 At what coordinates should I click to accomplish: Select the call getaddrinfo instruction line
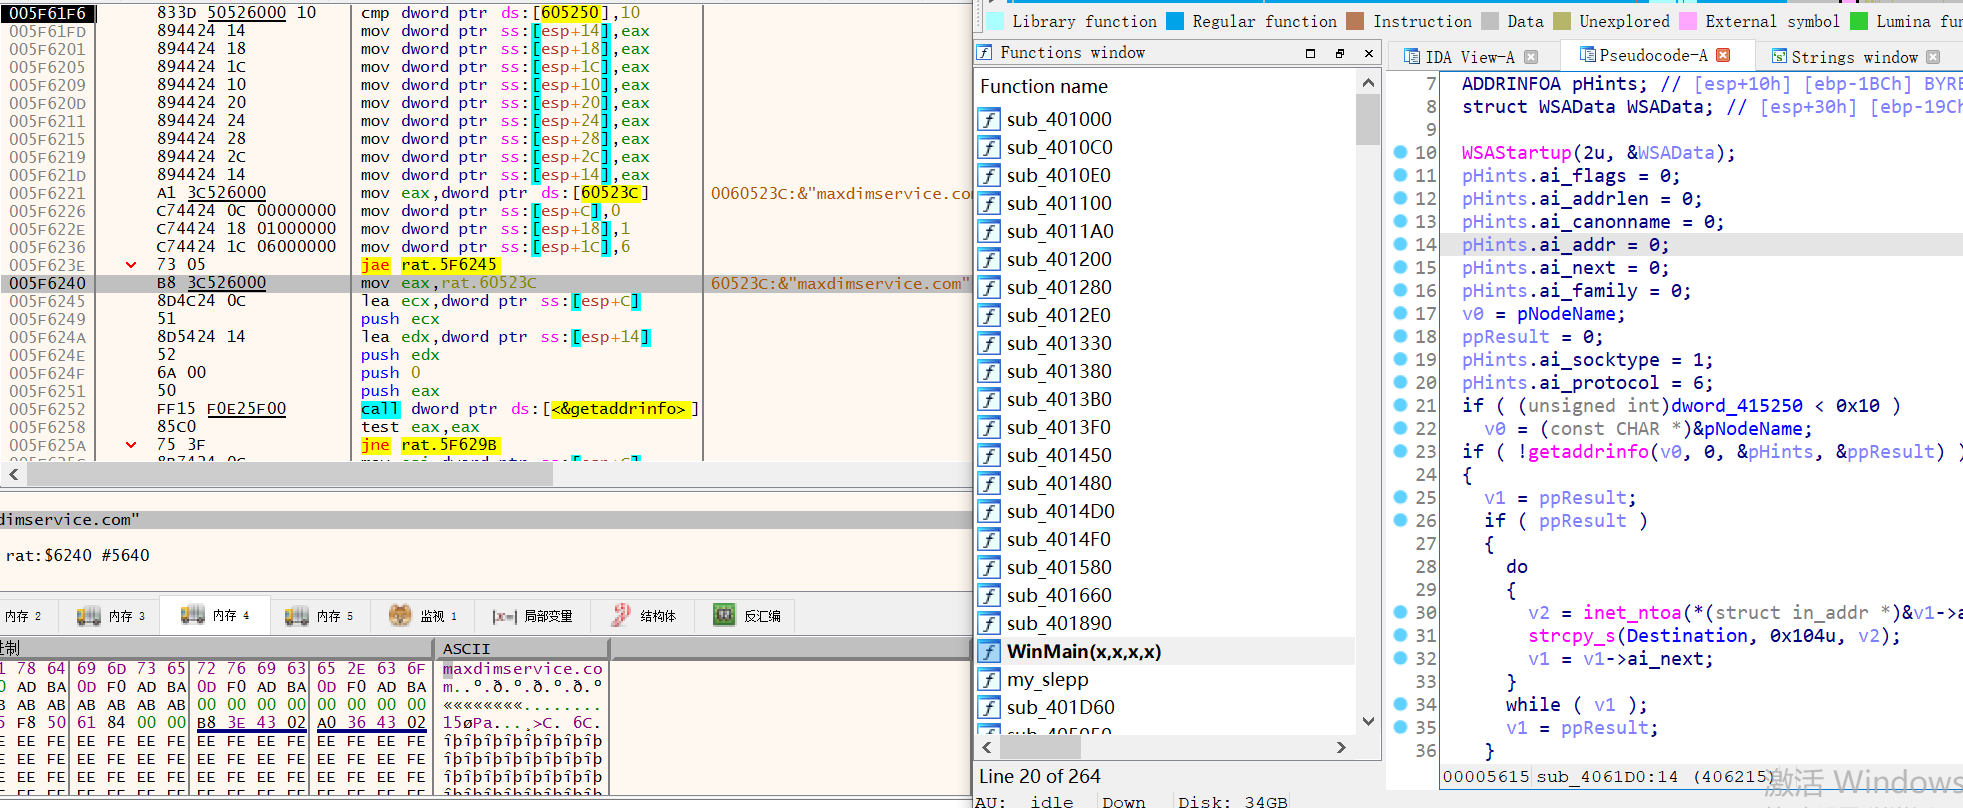point(528,409)
